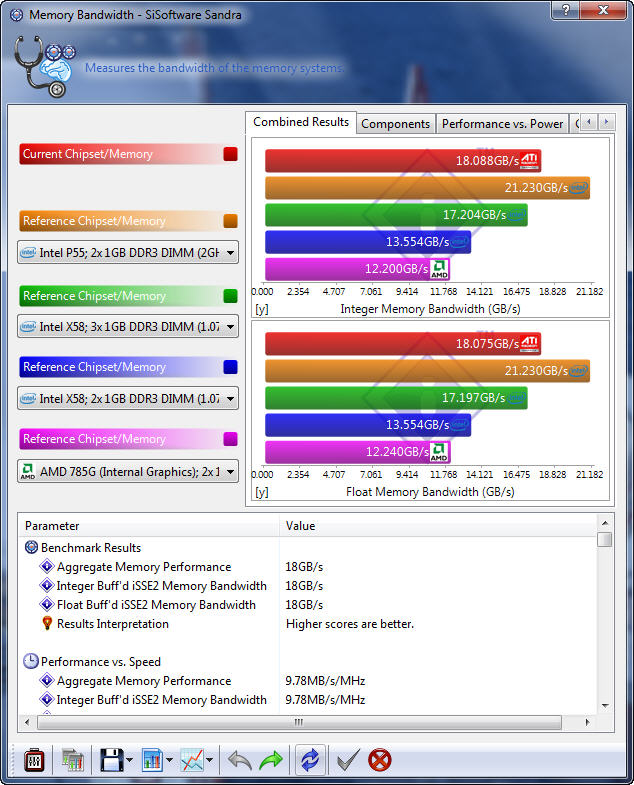Click the blue Reference Chipset color swatch
The width and height of the screenshot is (634, 785).
click(x=230, y=367)
